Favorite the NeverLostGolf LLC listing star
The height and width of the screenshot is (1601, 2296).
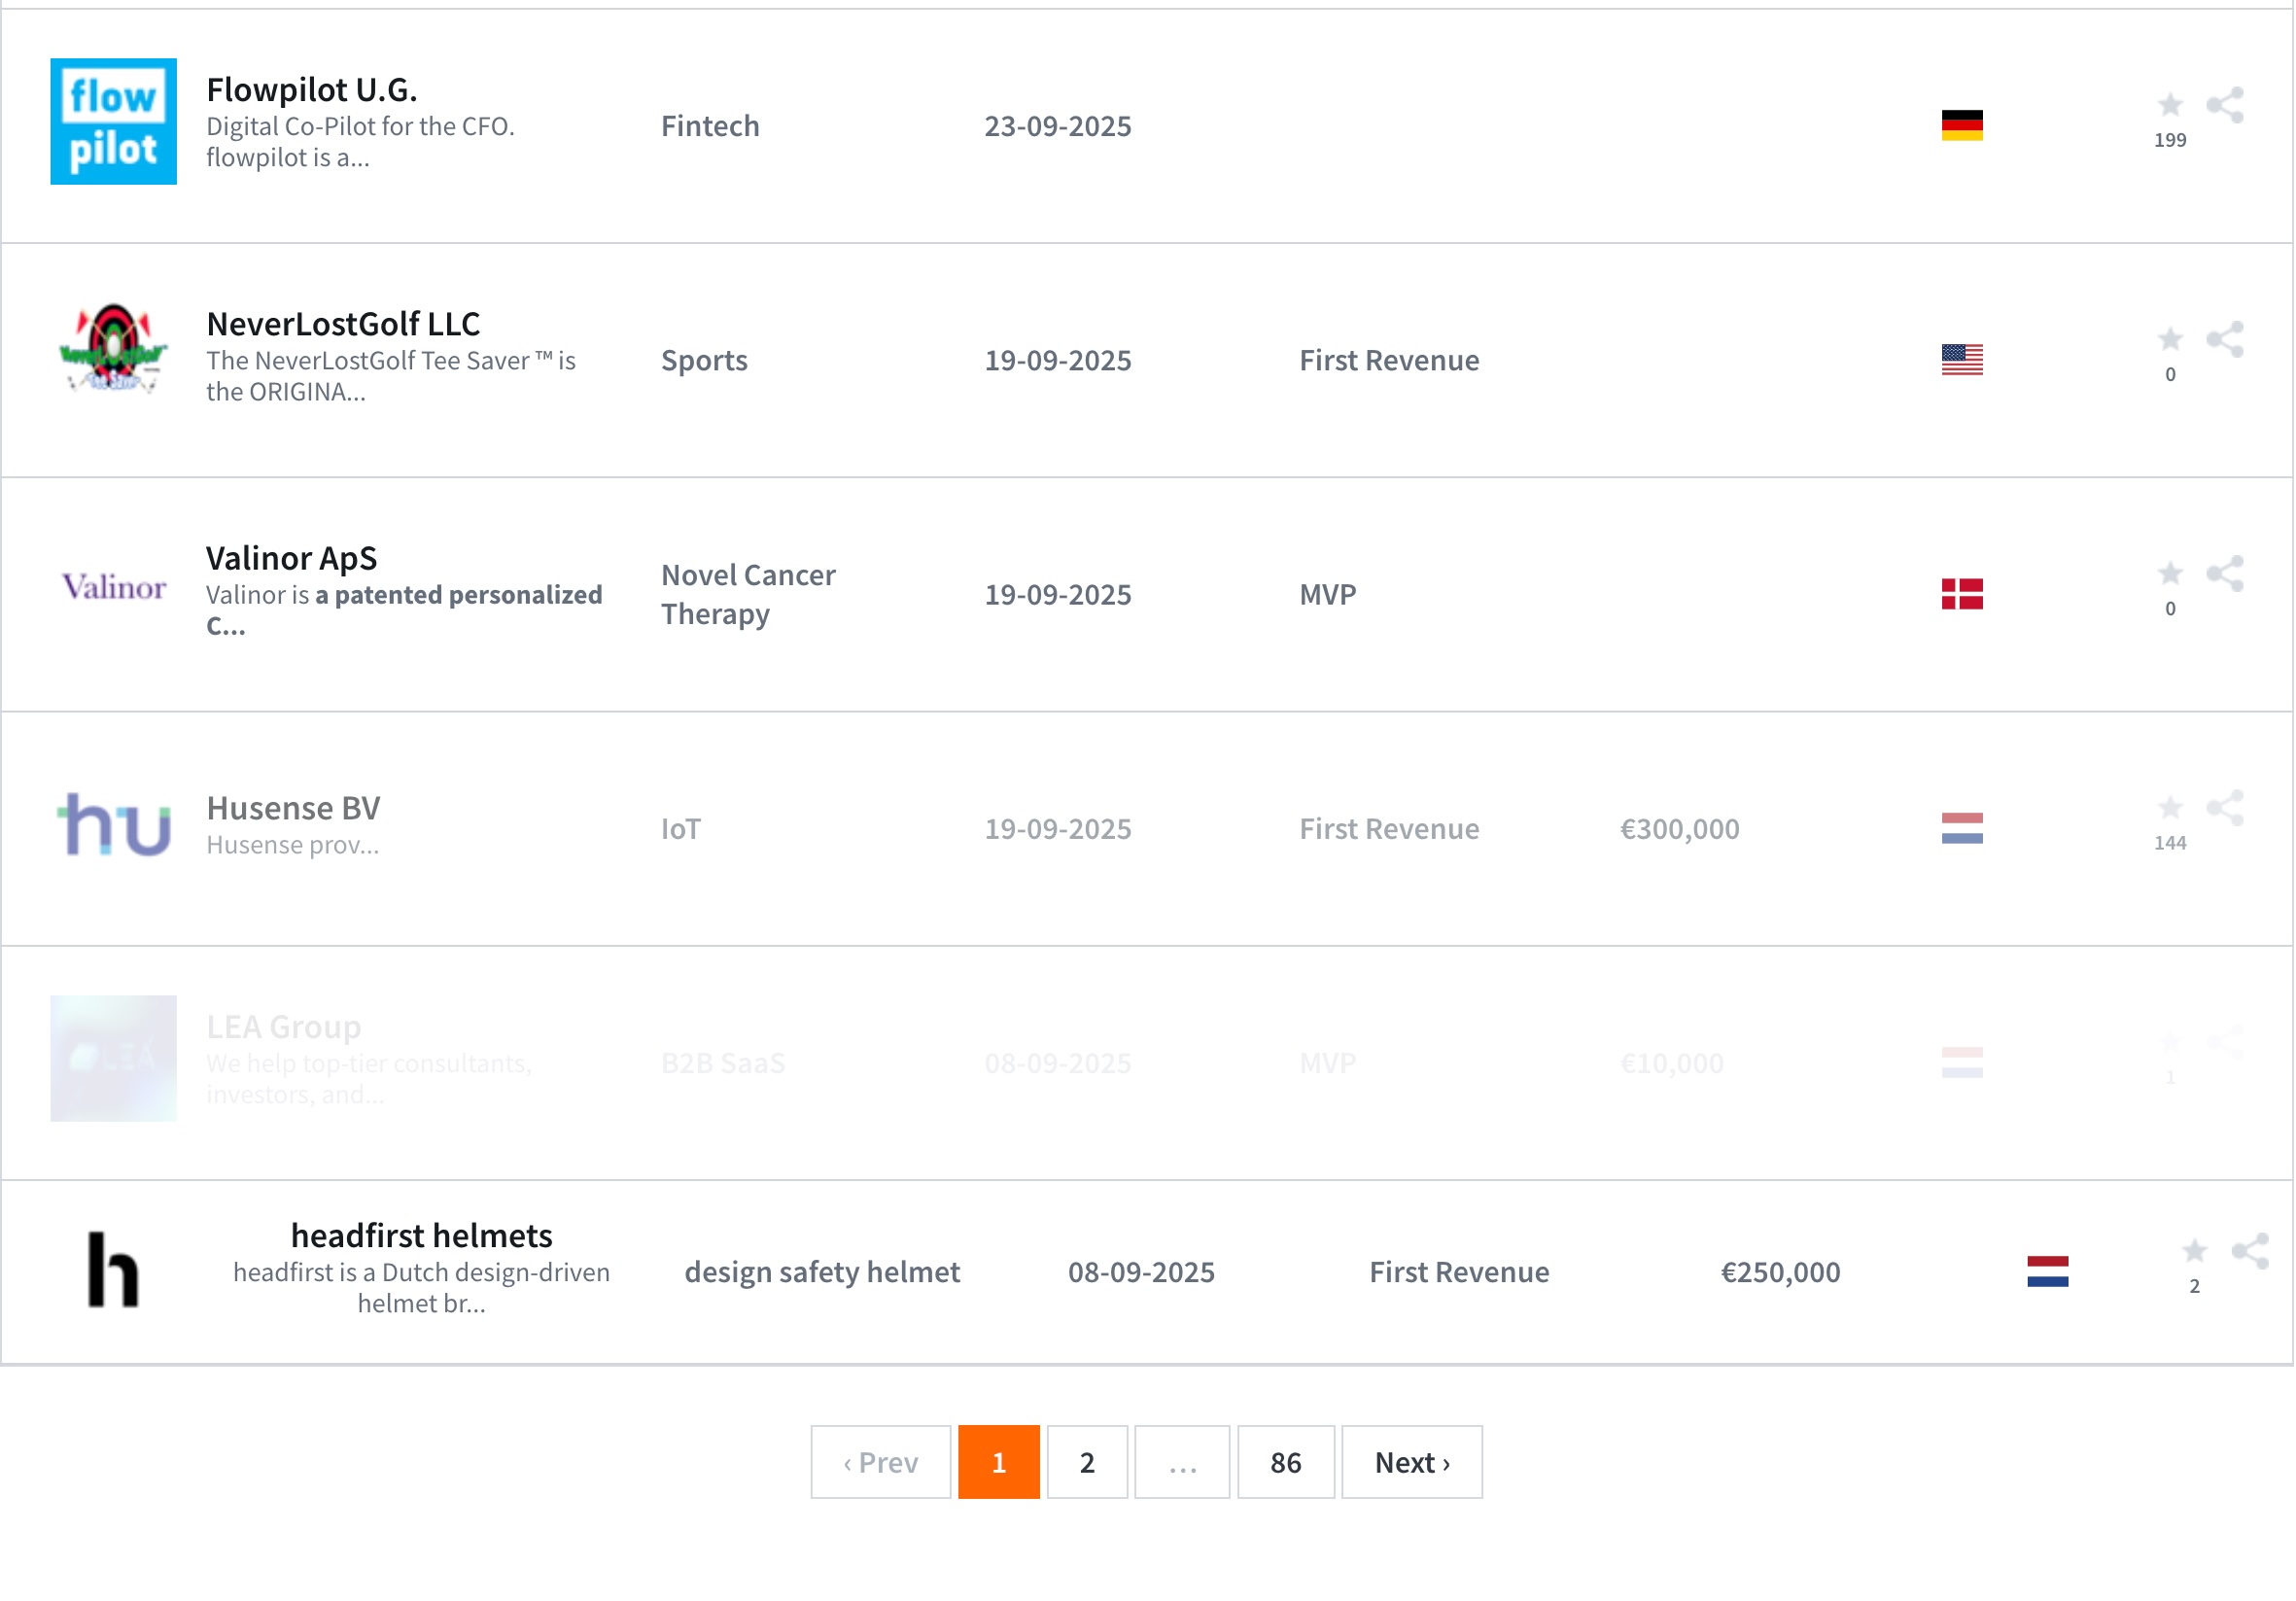point(2169,339)
